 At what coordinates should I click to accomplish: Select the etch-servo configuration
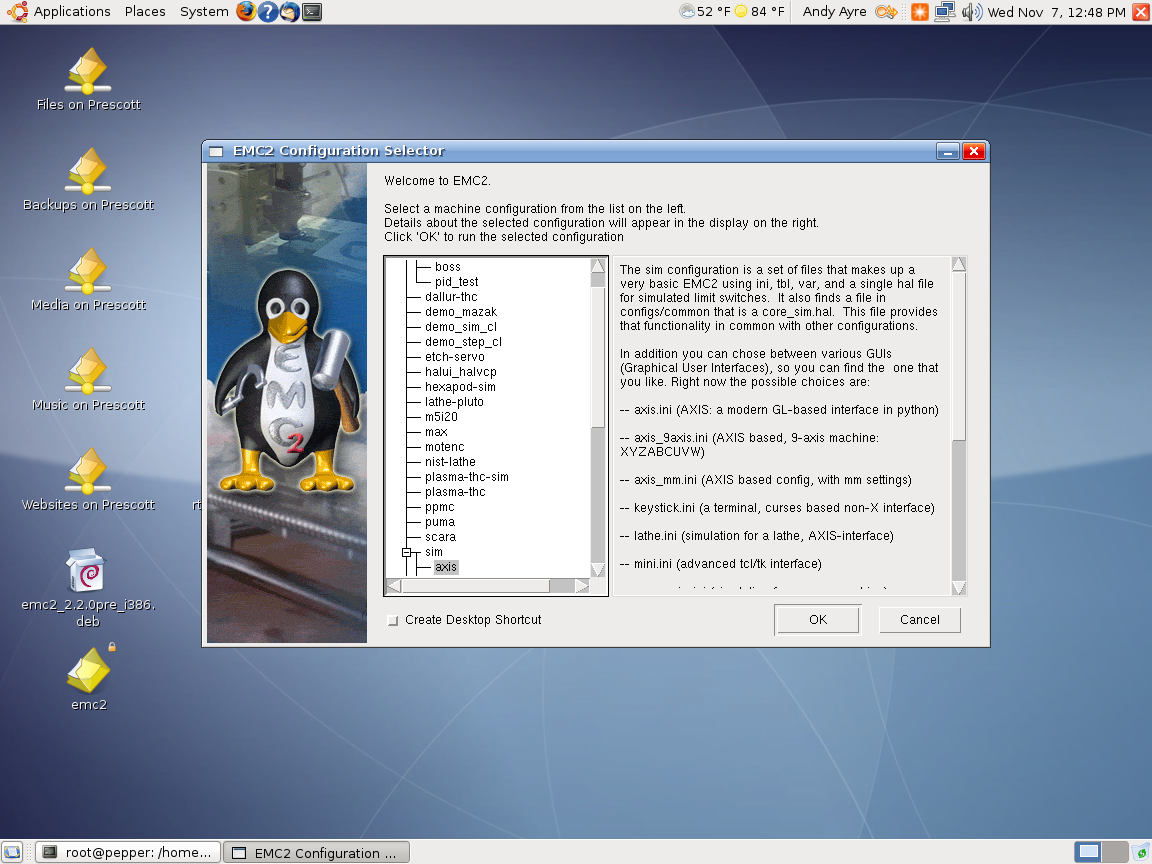[x=454, y=357]
